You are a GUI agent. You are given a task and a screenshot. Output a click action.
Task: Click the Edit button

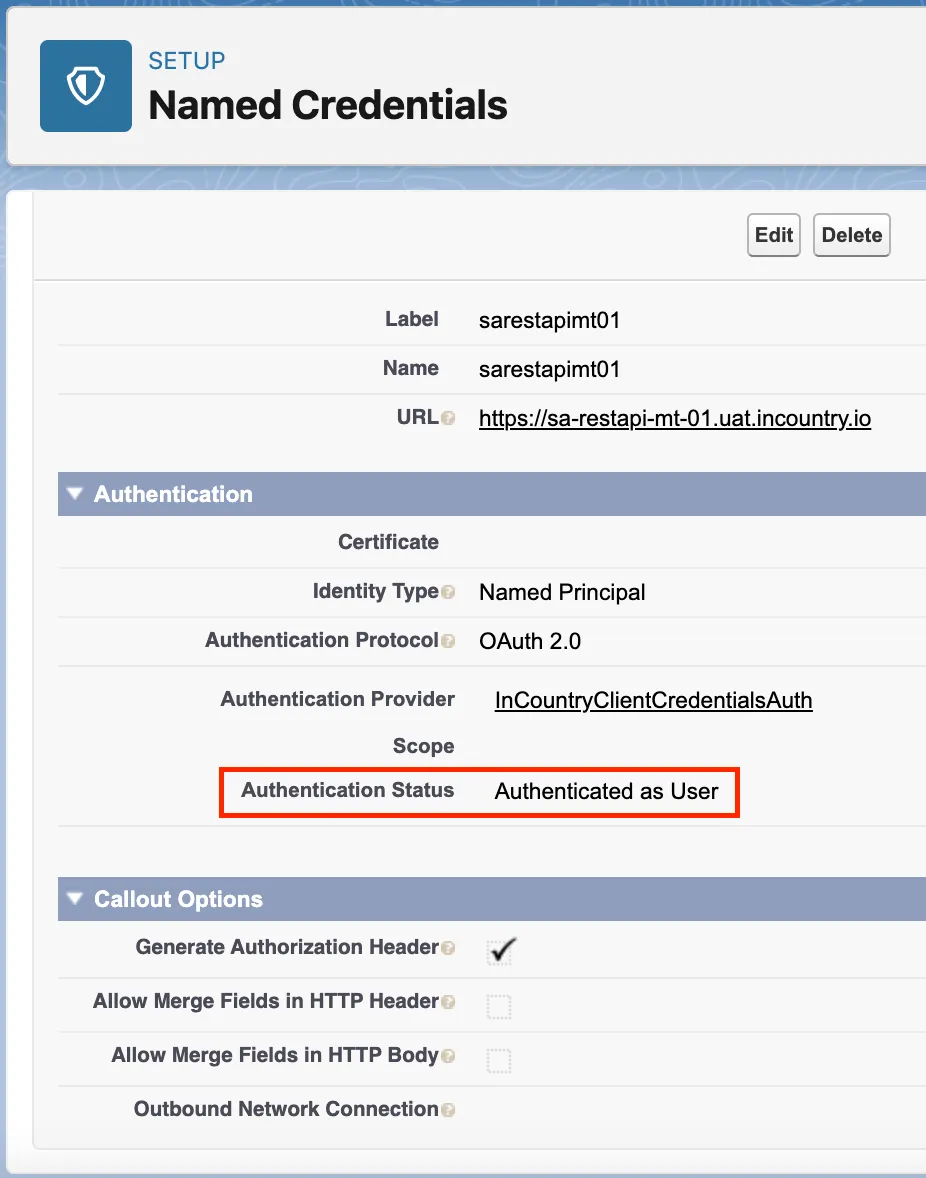[x=774, y=235]
